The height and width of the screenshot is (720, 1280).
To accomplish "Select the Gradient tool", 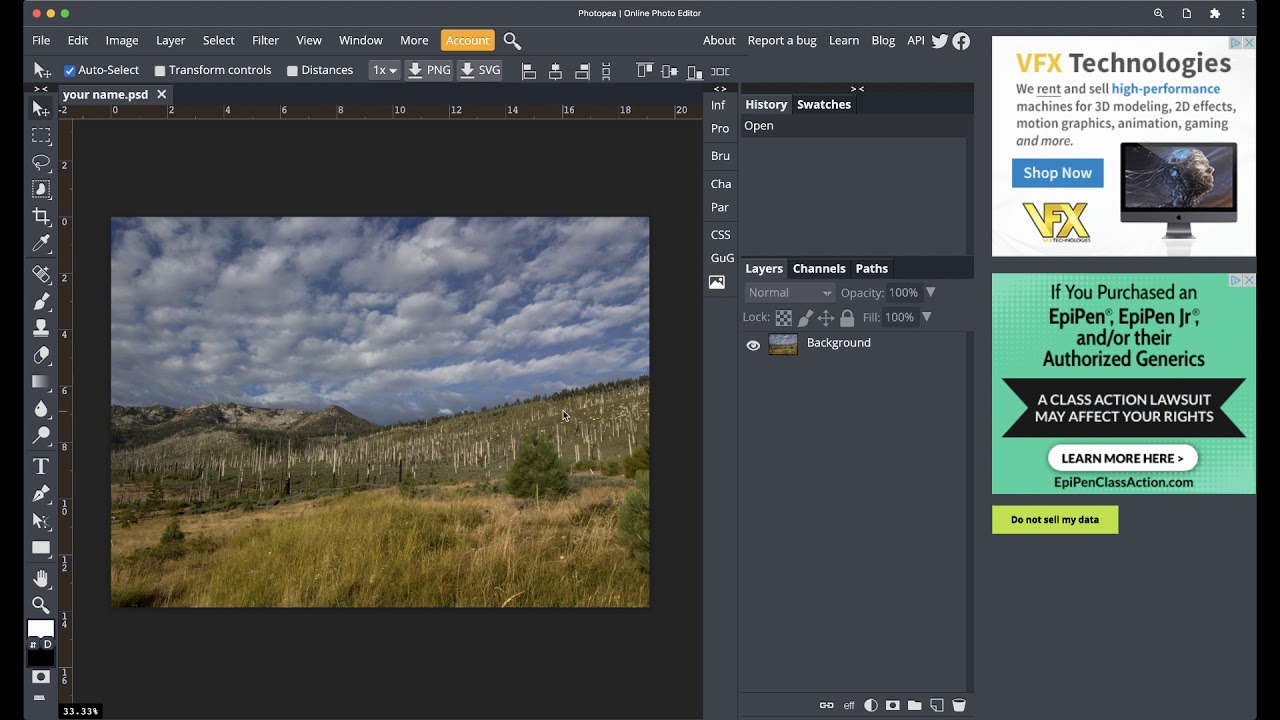I will click(x=41, y=381).
